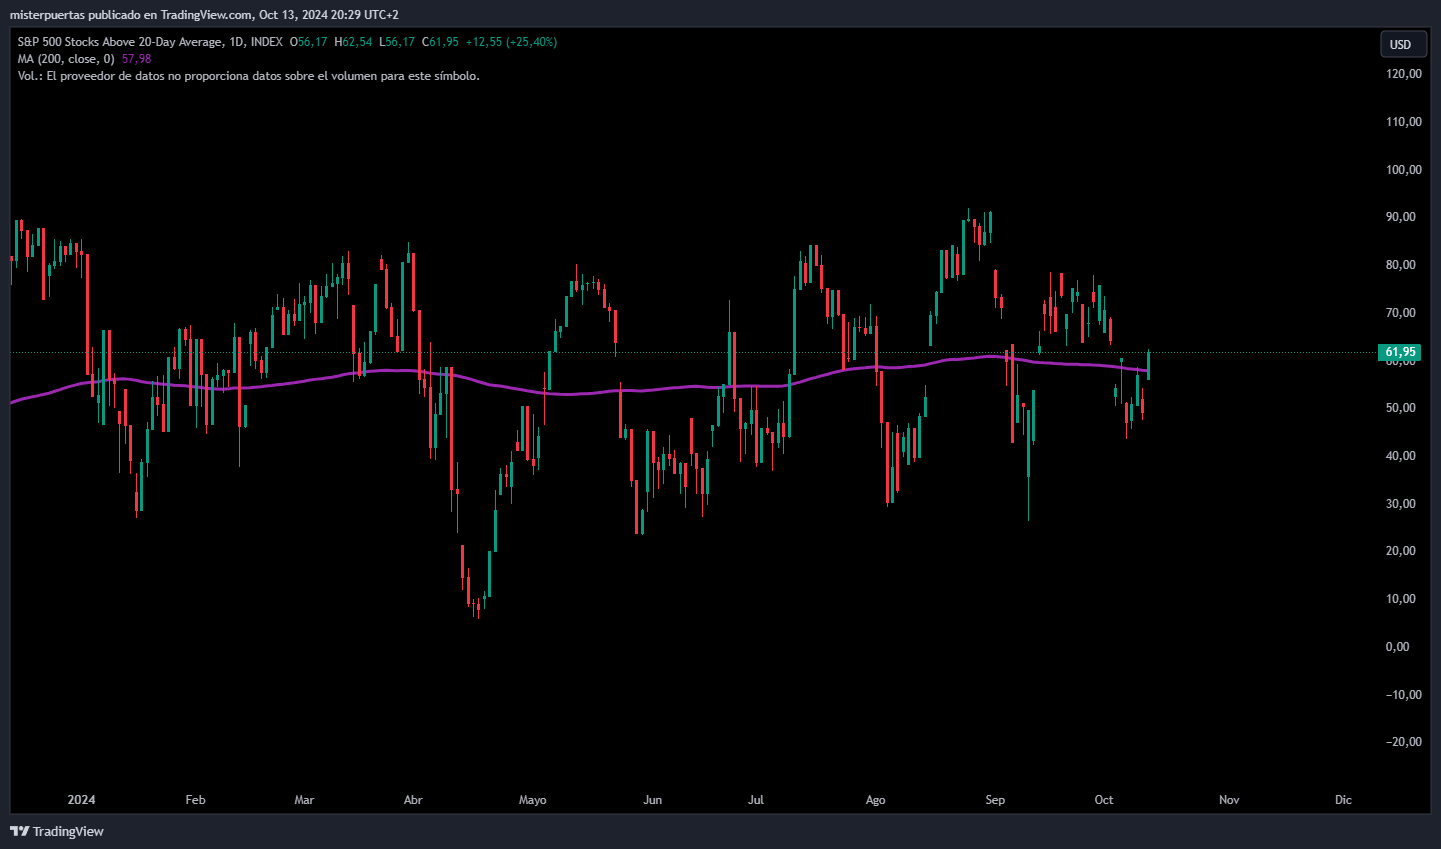
Task: Click the 50,00 price axis label
Action: [1401, 408]
